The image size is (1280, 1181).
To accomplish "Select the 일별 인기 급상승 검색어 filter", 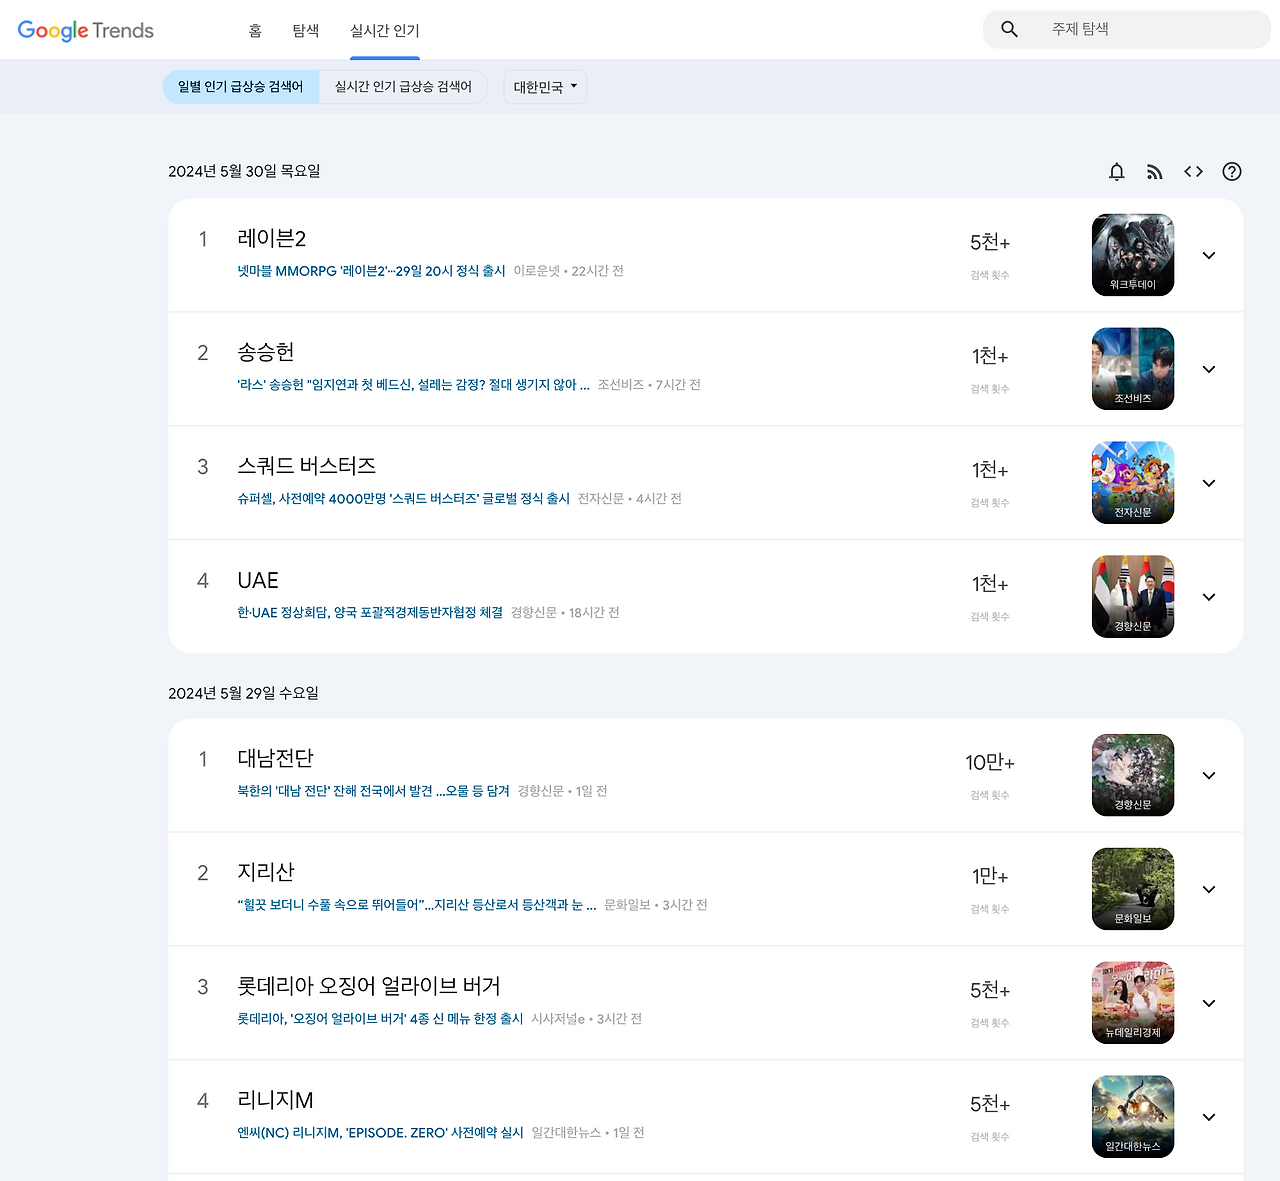I will (240, 86).
